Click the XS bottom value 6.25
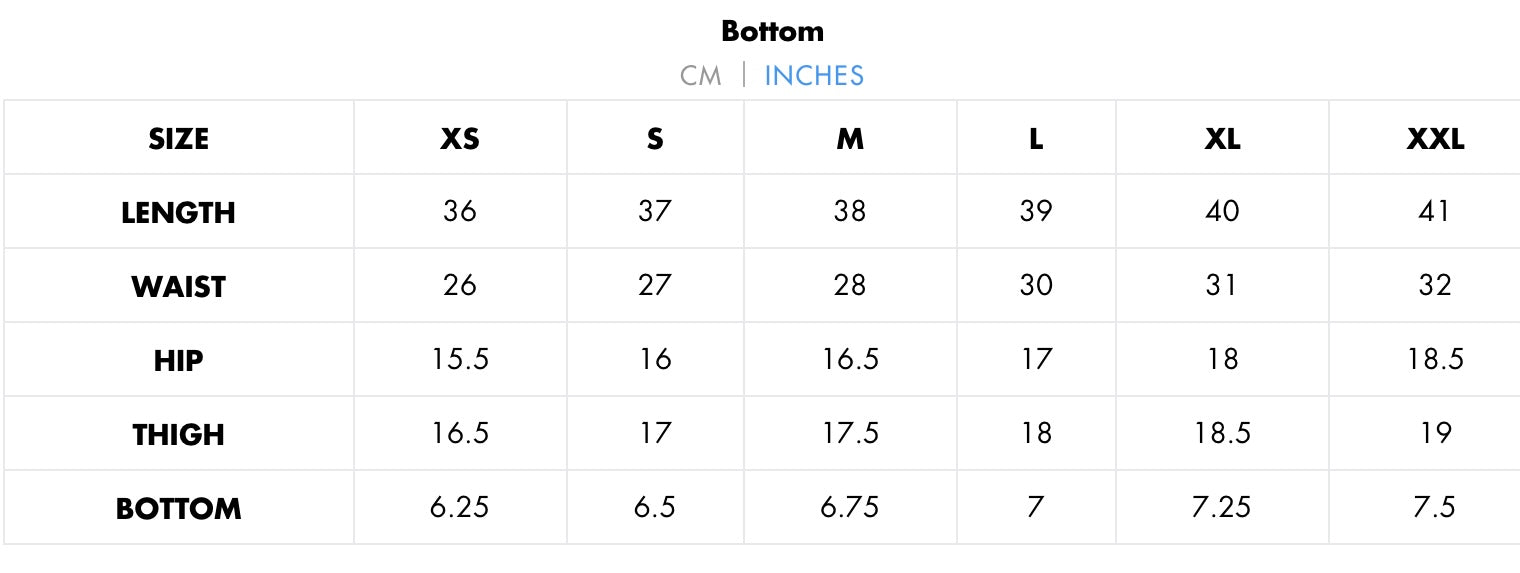 tap(460, 508)
